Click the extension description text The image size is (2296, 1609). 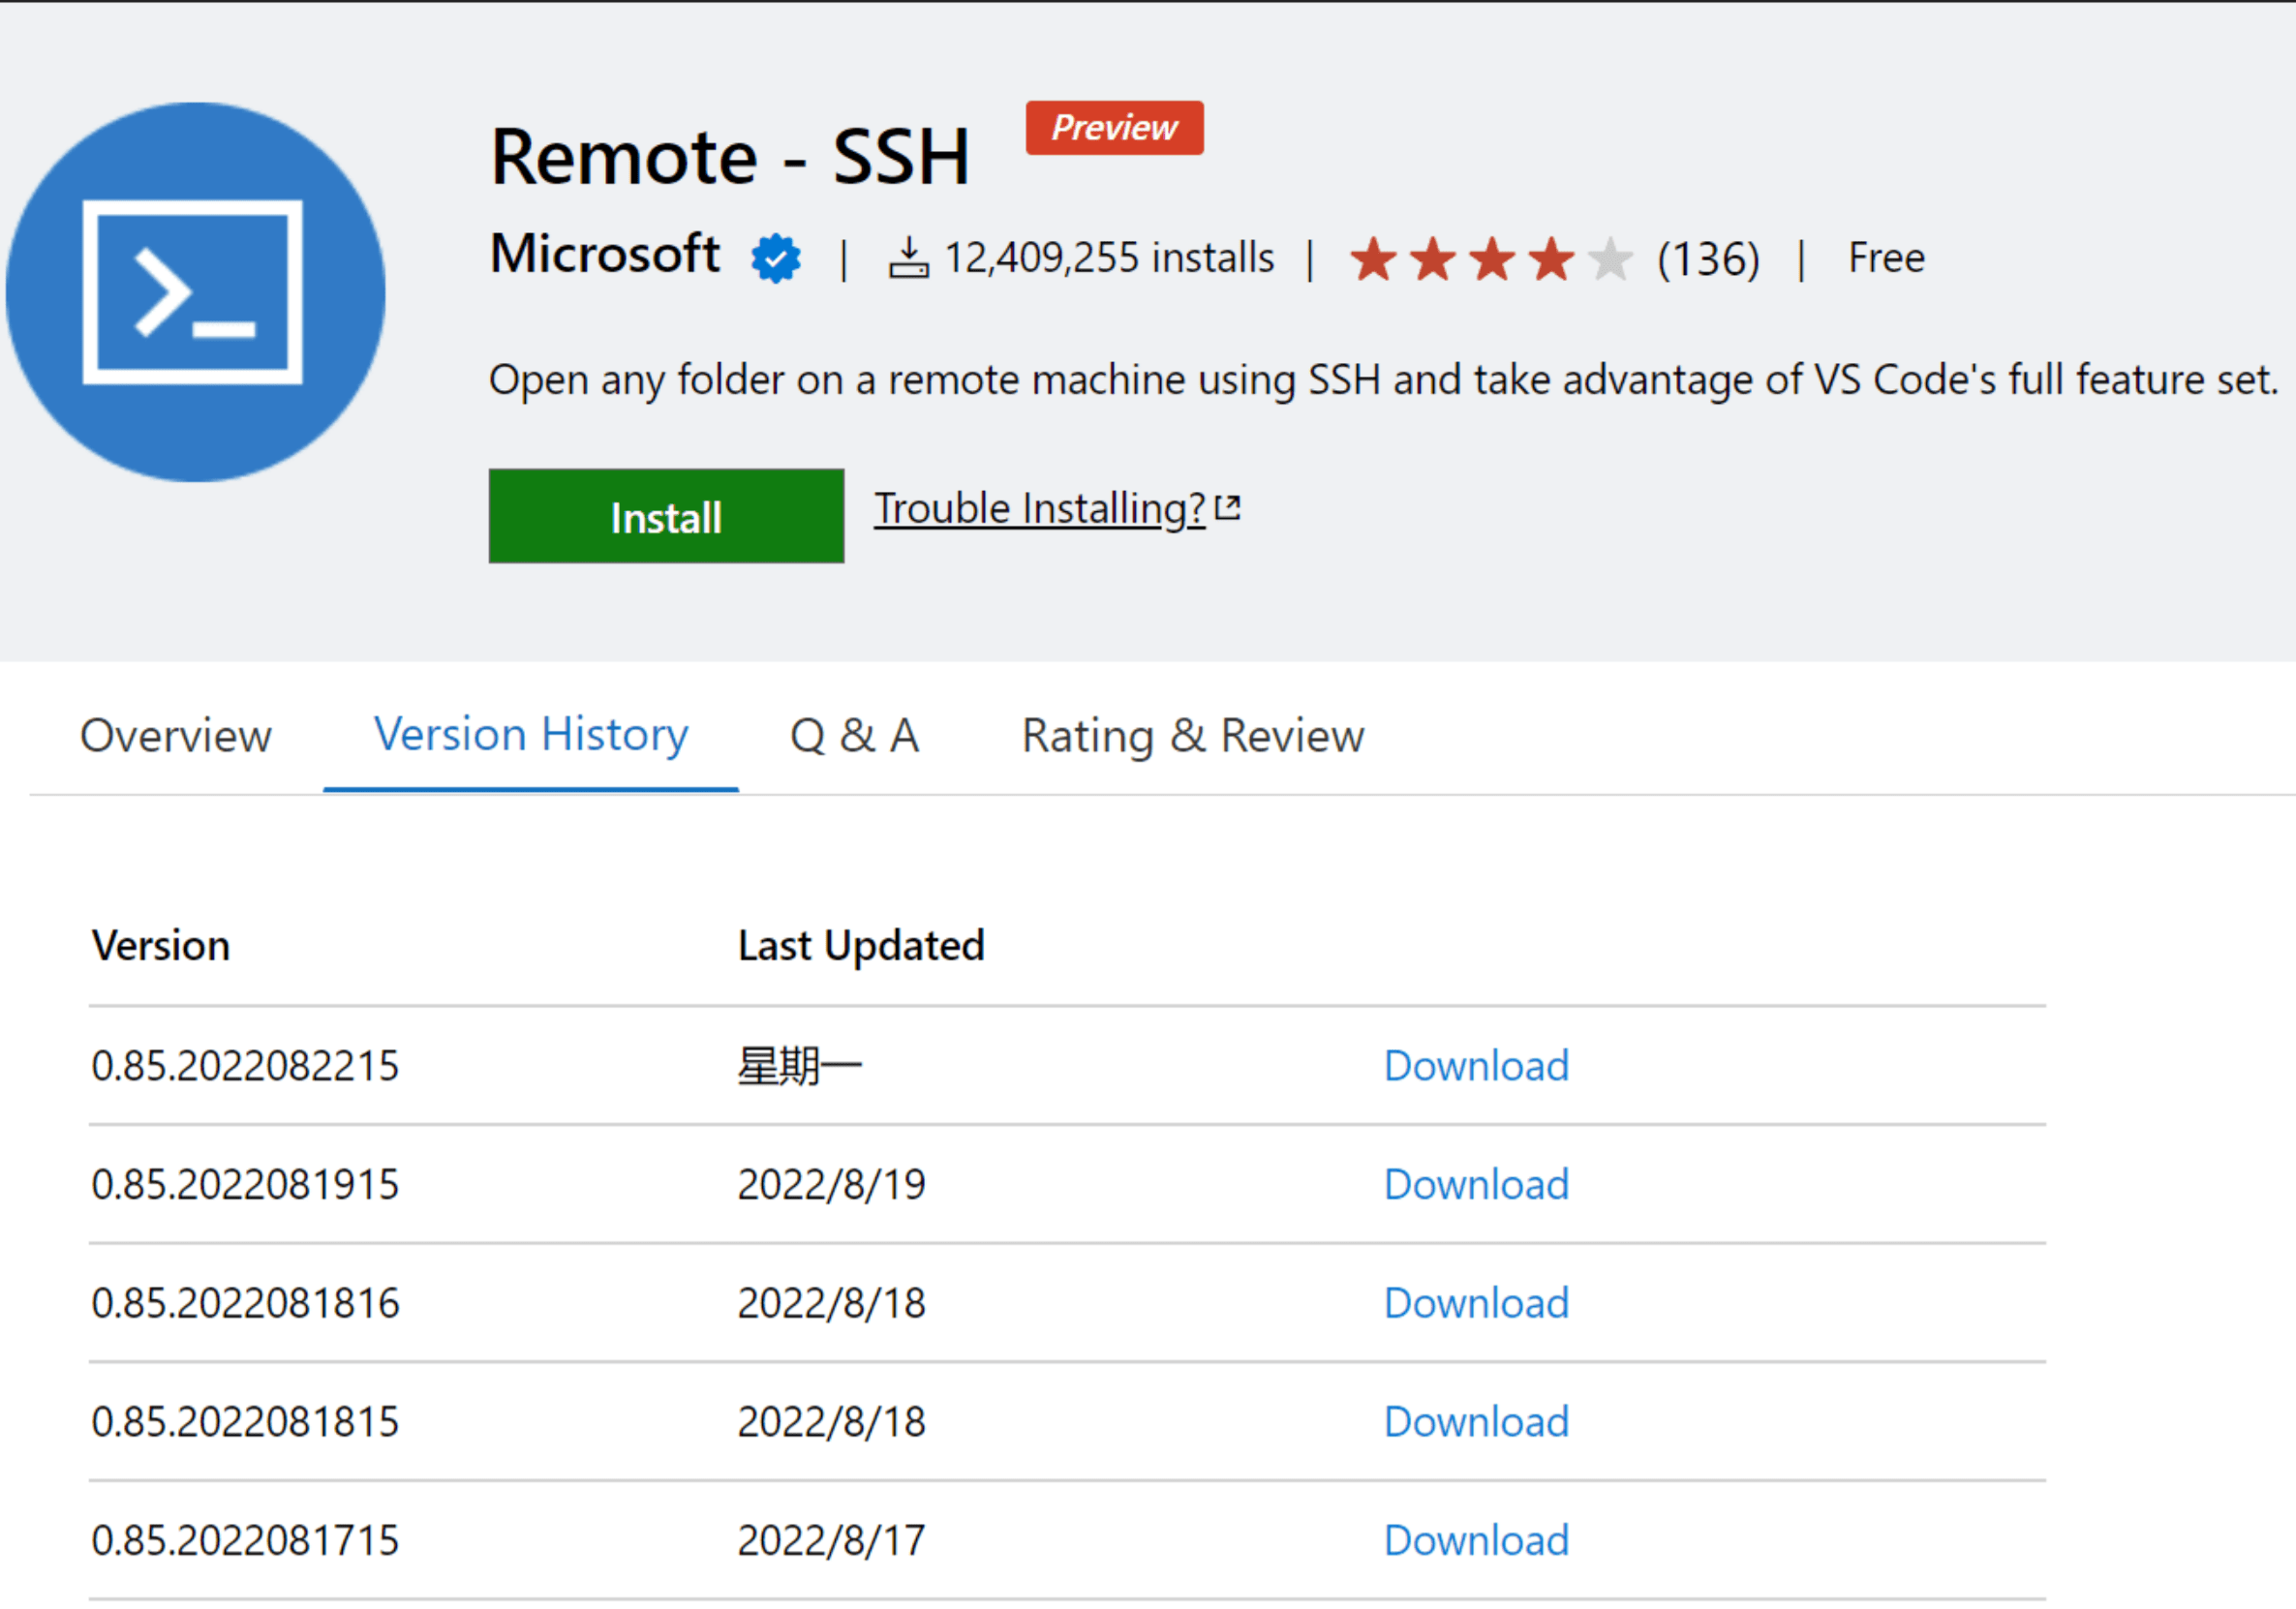[x=1384, y=380]
